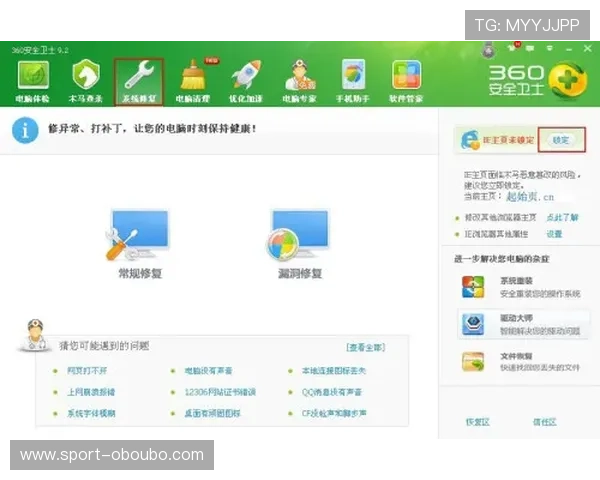Click the blue info icon beside the headline
Viewport: 600px width, 480px height.
[x=25, y=131]
